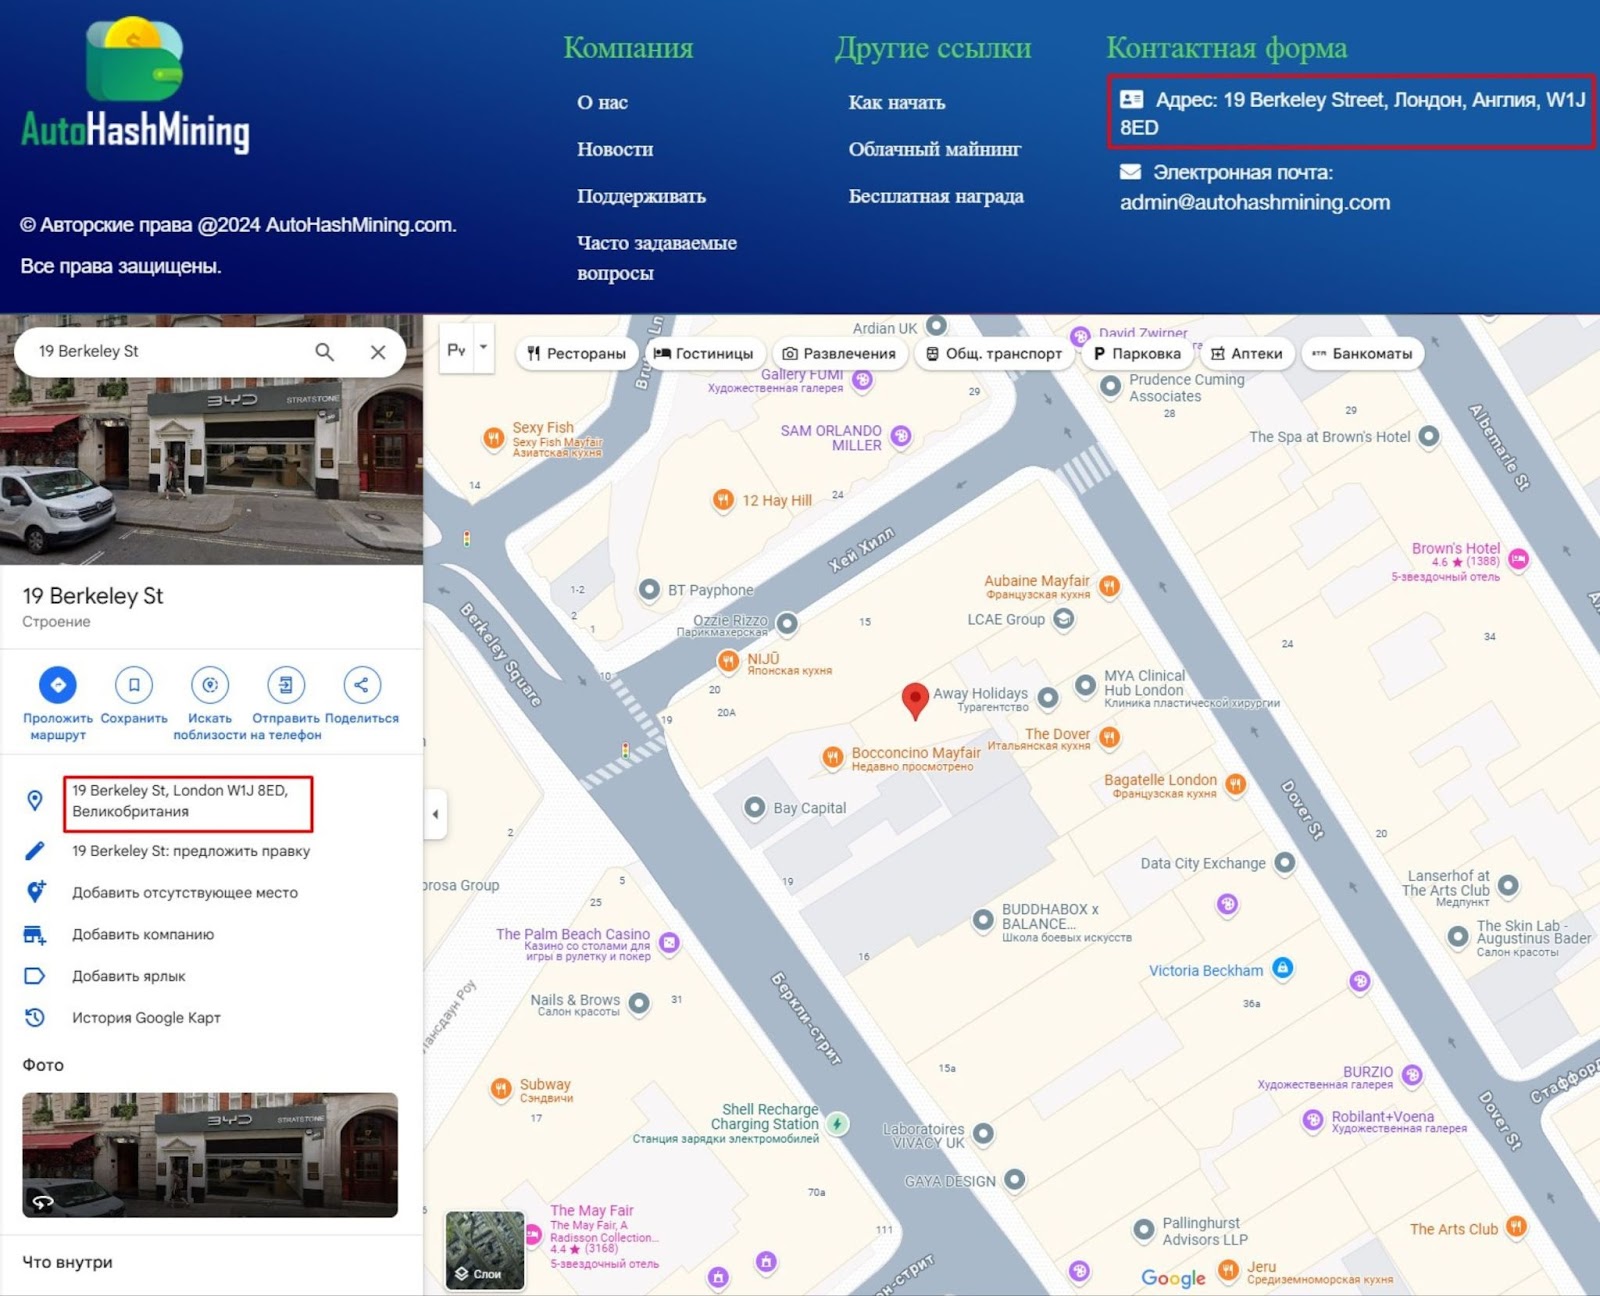Click Добавить отсутствующее место
Screen dimensions: 1600x1296
(x=185, y=893)
